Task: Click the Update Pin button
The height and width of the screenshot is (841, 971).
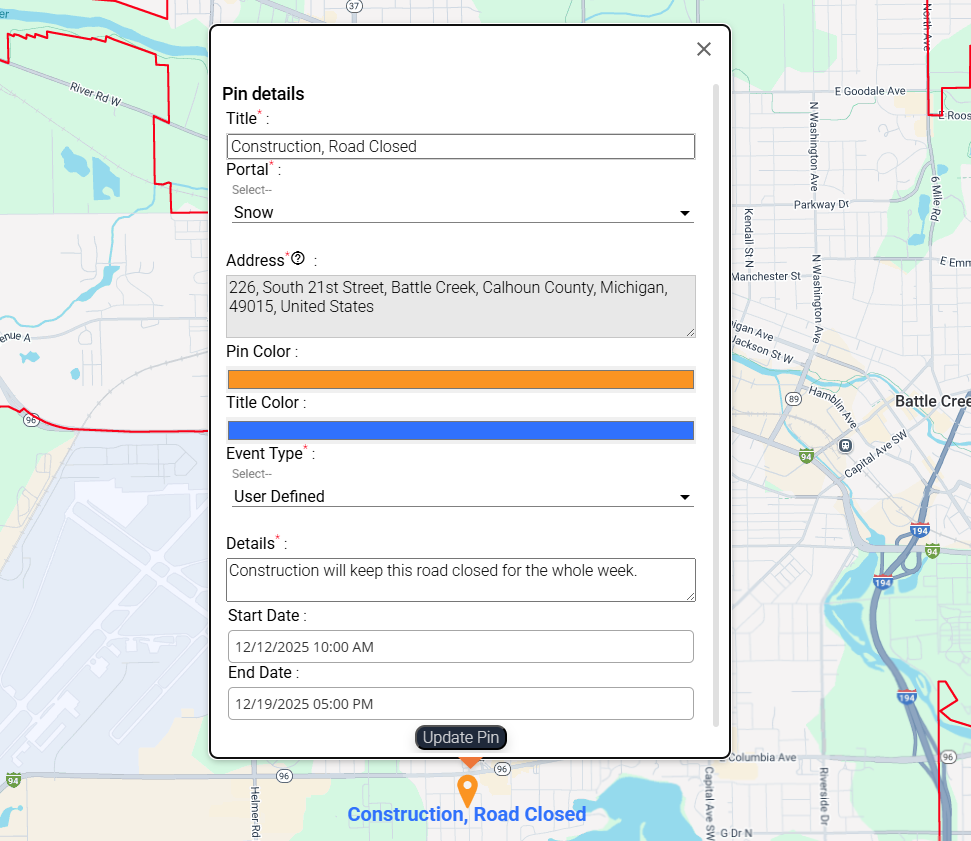Action: click(x=461, y=737)
